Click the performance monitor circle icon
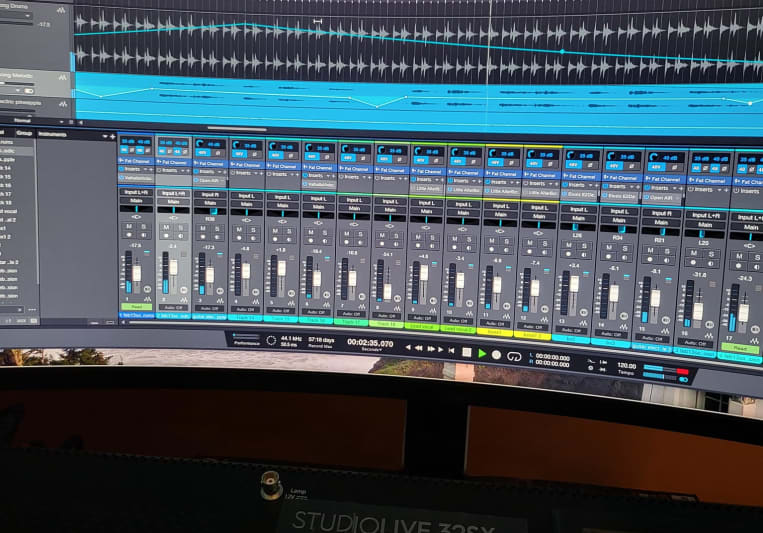 pos(272,340)
